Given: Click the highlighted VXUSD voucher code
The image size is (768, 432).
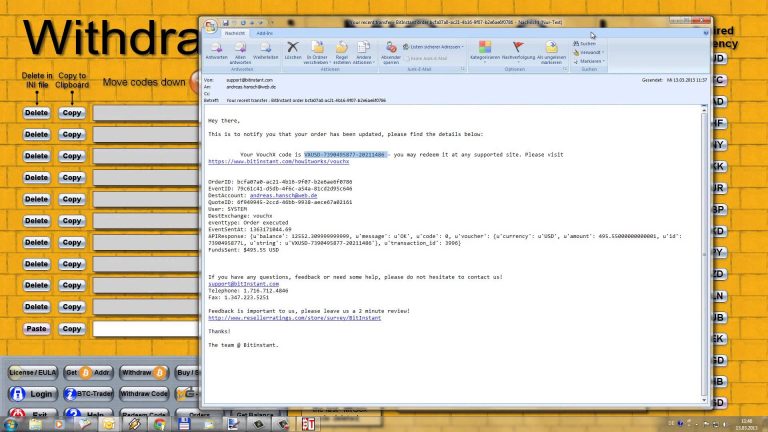Looking at the screenshot, I should coord(345,155).
